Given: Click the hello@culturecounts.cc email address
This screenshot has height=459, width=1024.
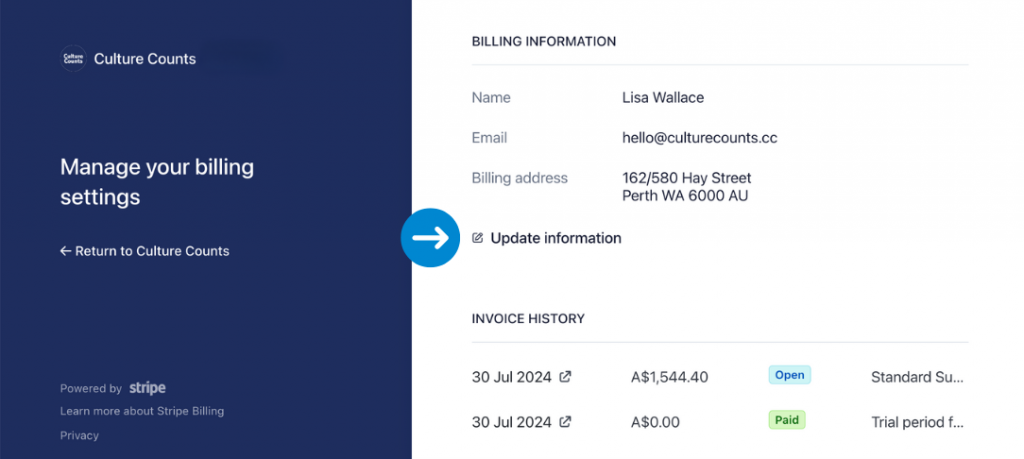Looking at the screenshot, I should point(699,138).
